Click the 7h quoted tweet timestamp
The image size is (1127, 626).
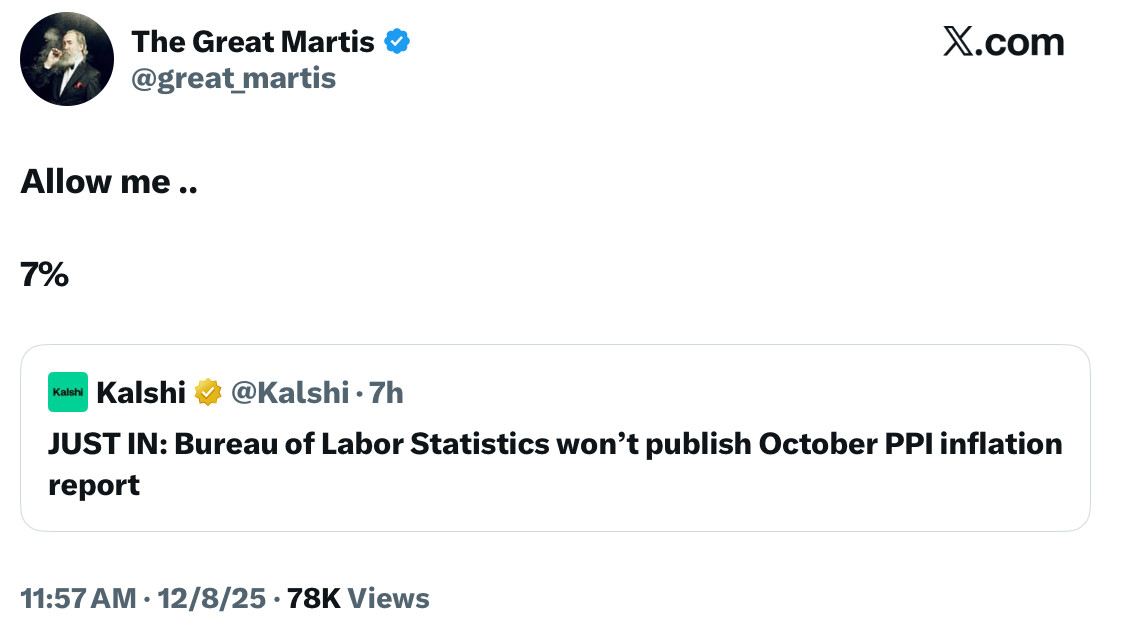point(386,393)
